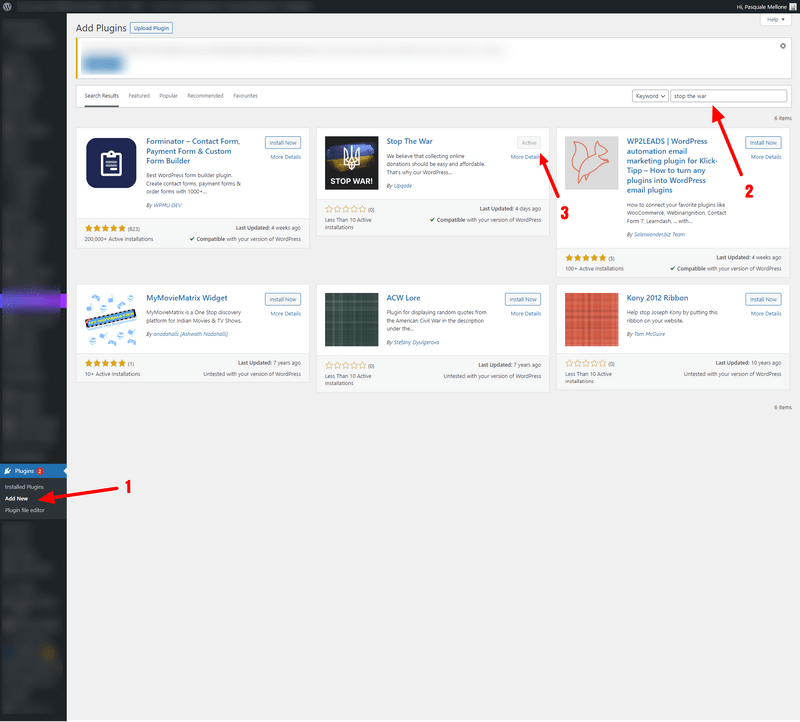Viewport: 800px width, 722px height.
Task: Click the Plugins update count badge
Action: click(x=40, y=471)
